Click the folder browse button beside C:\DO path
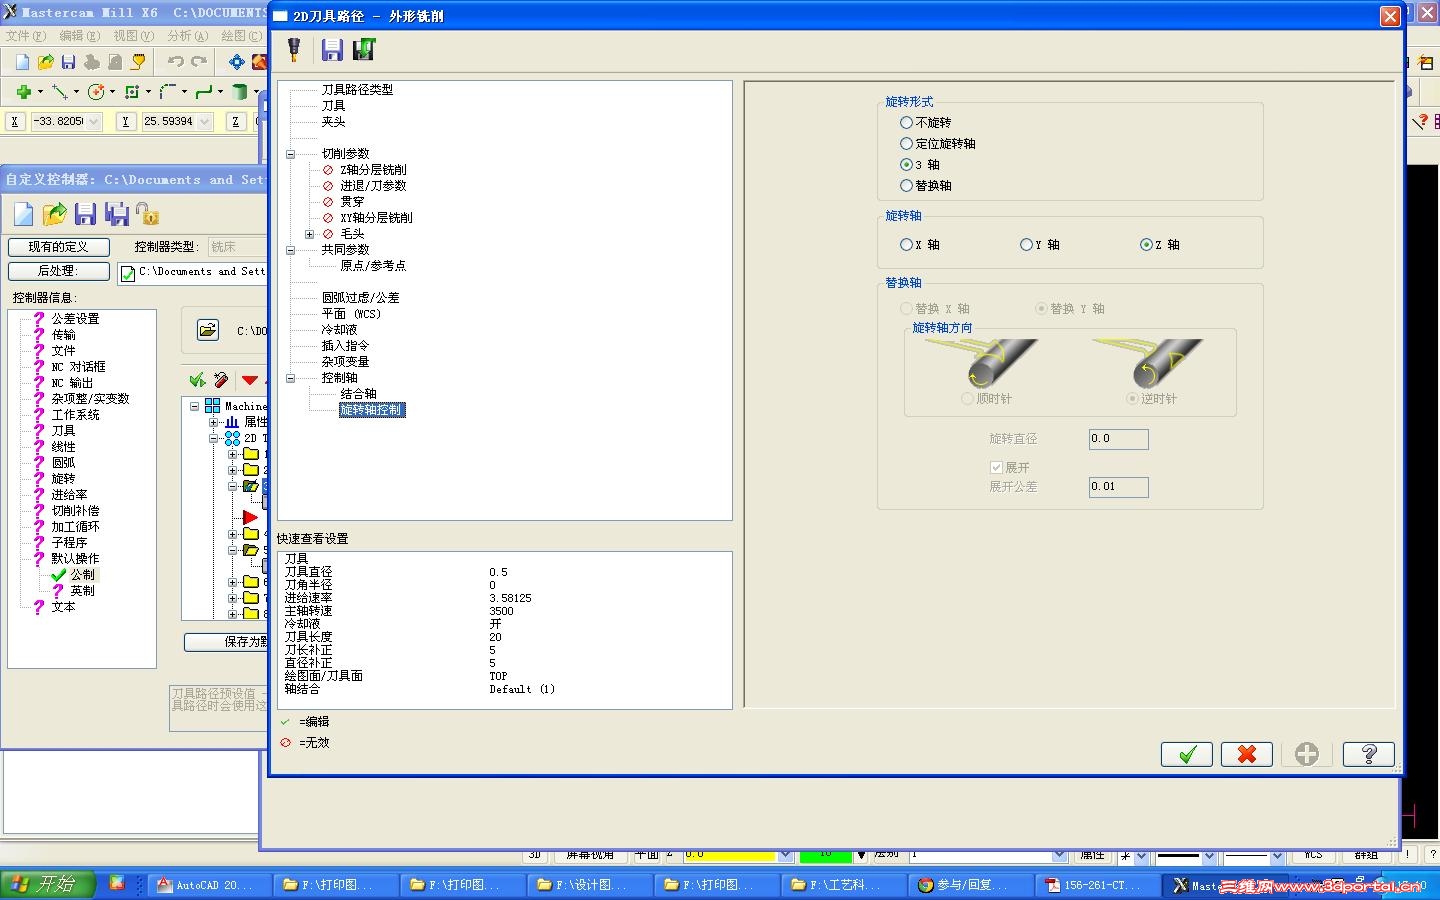The width and height of the screenshot is (1440, 900). pyautogui.click(x=207, y=330)
